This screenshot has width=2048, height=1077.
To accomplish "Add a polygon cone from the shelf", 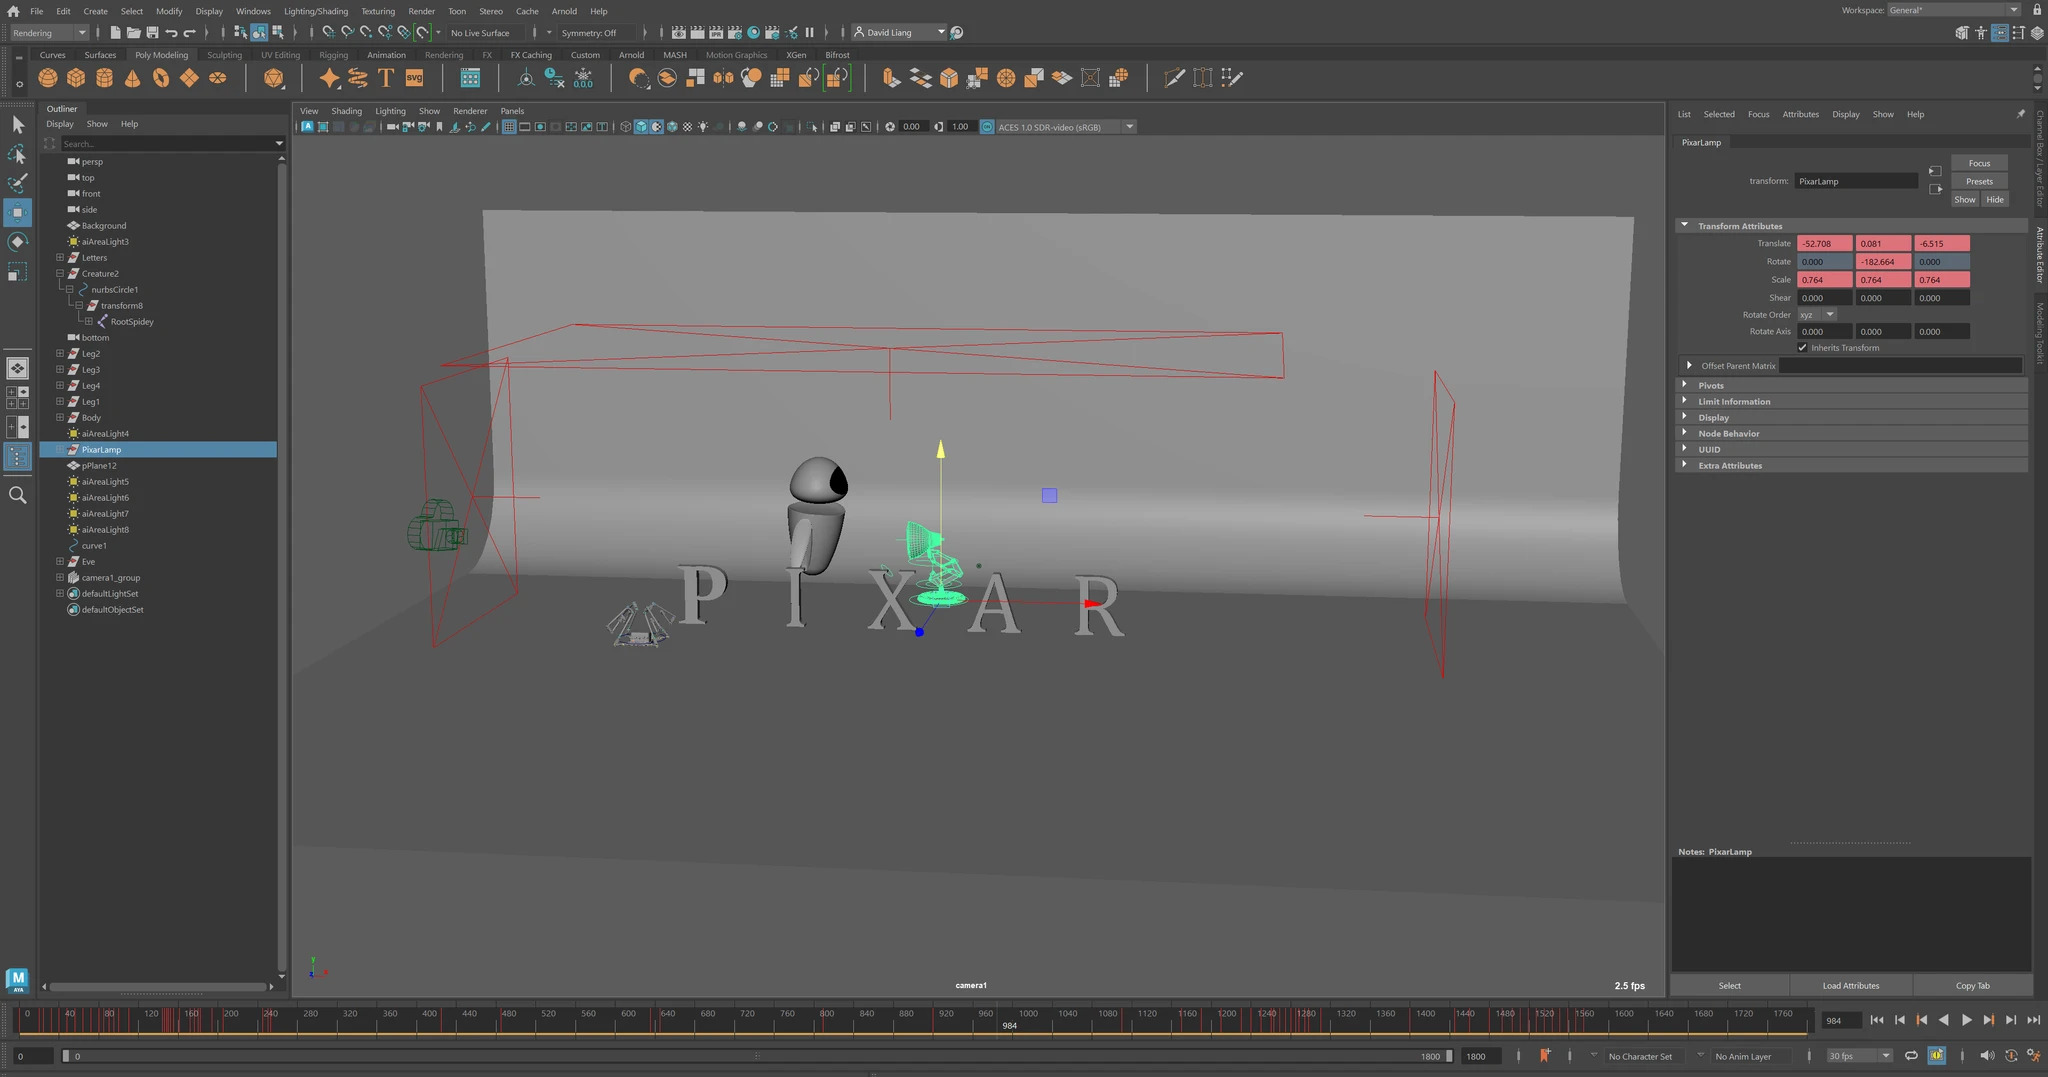I will 132,78.
